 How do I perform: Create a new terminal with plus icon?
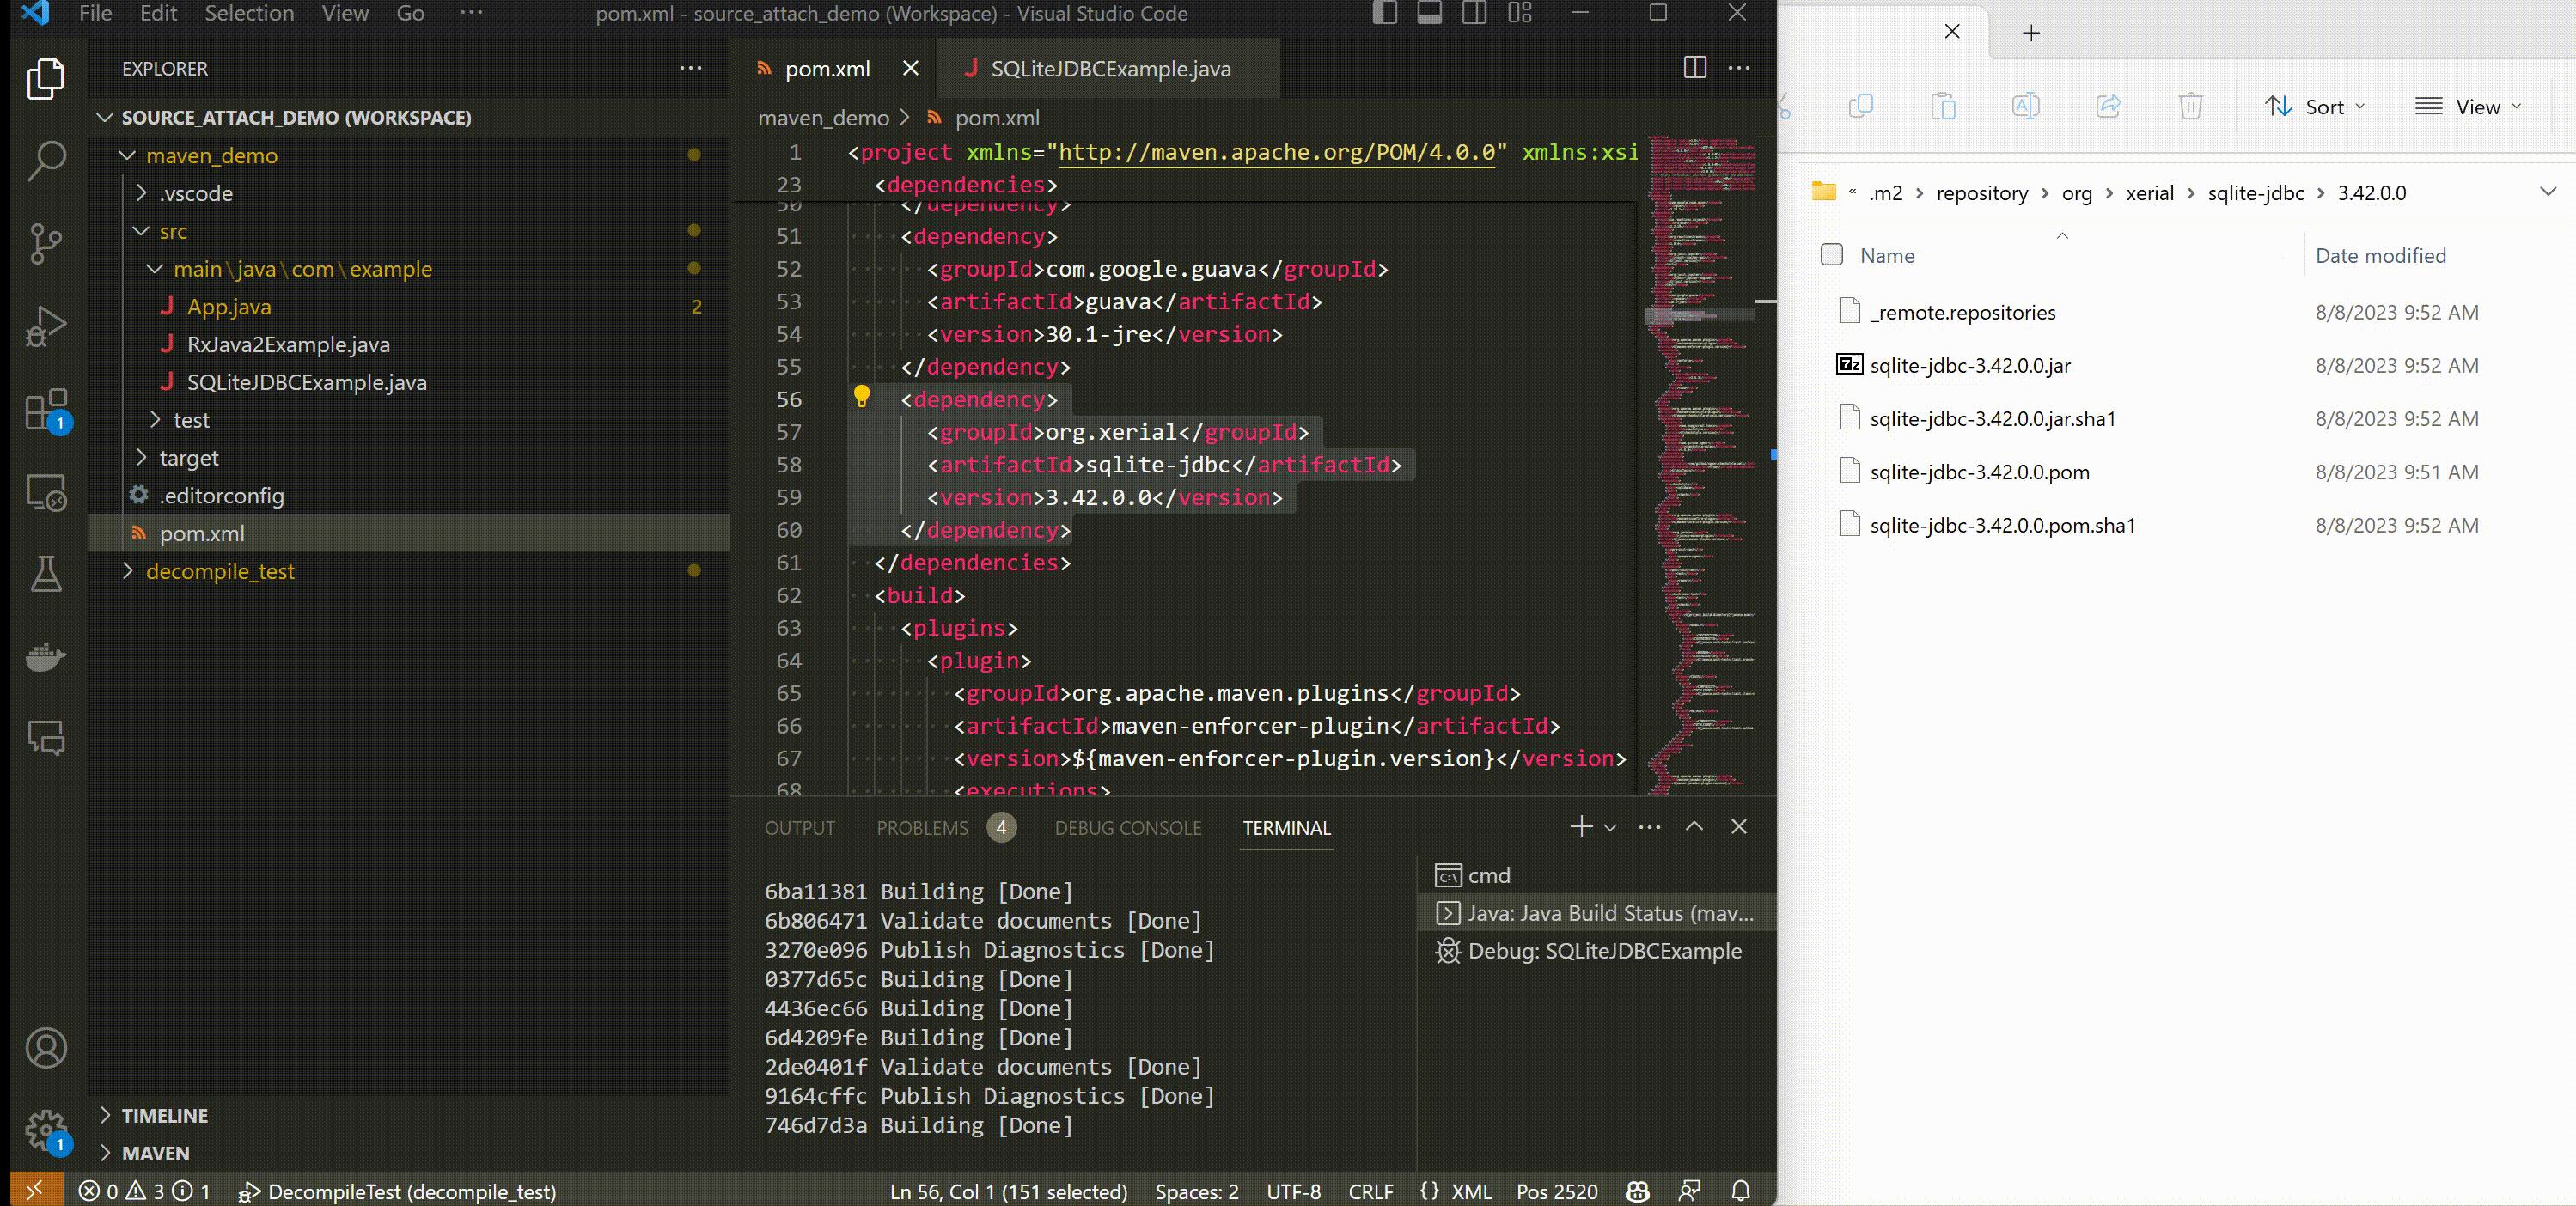1581,827
